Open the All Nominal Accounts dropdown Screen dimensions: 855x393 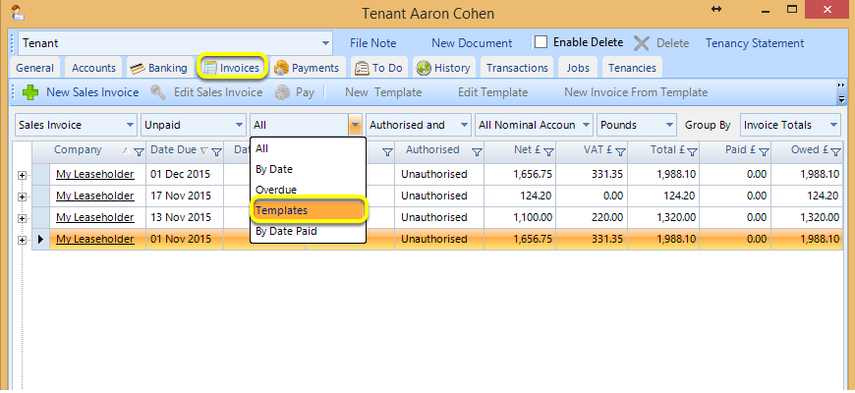(x=586, y=125)
